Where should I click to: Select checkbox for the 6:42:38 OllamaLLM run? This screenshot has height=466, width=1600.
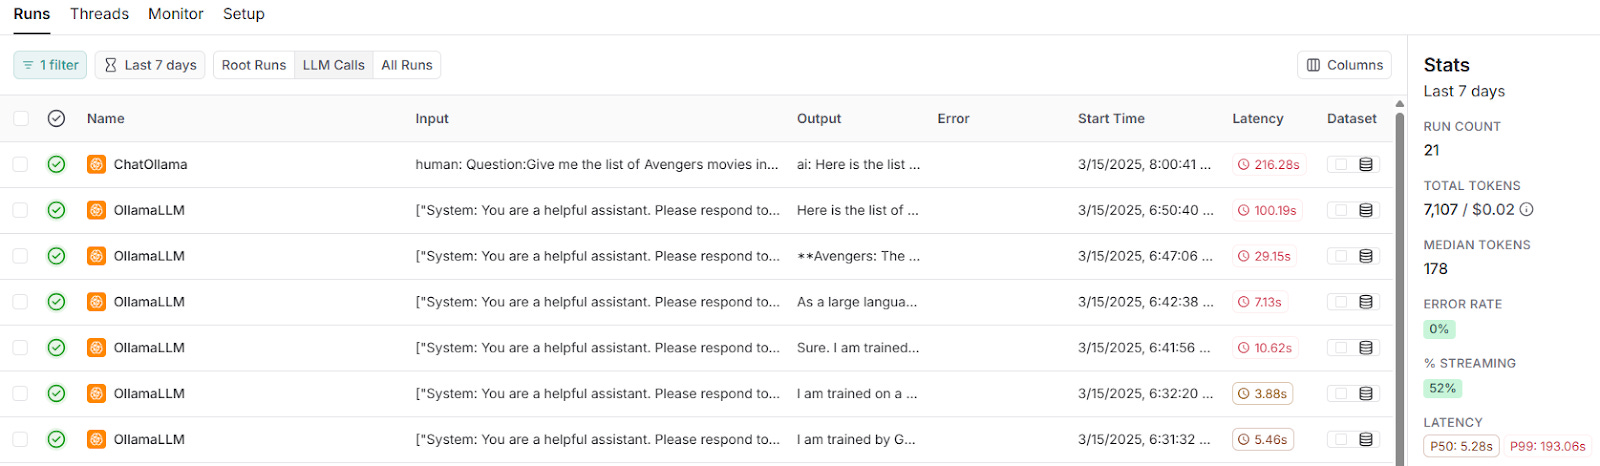coord(20,302)
